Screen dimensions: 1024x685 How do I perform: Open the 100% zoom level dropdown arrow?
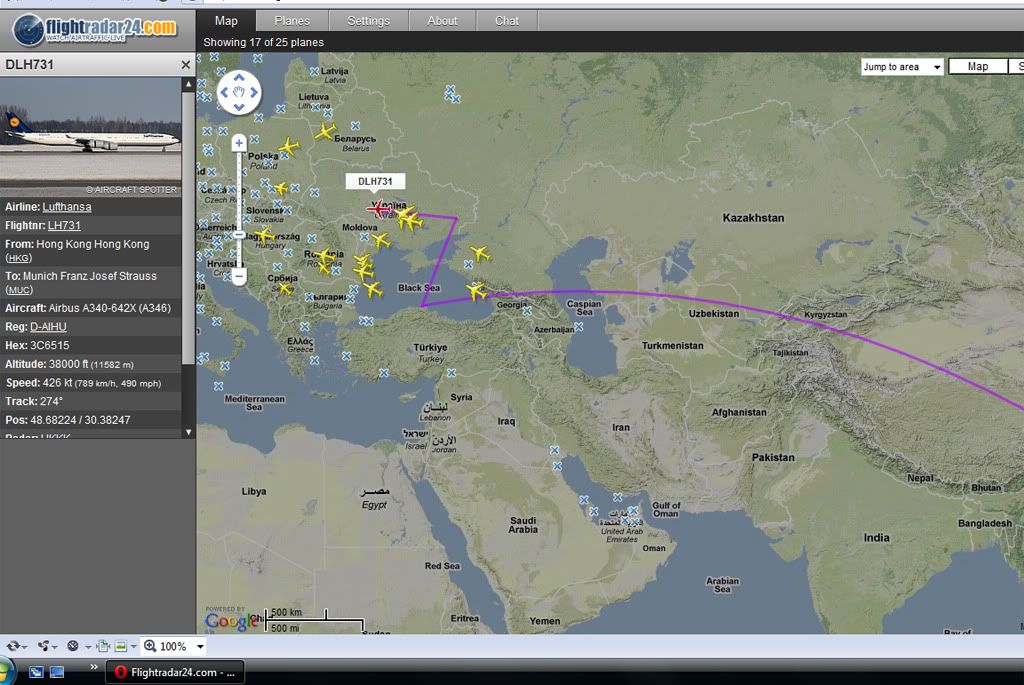[200, 646]
